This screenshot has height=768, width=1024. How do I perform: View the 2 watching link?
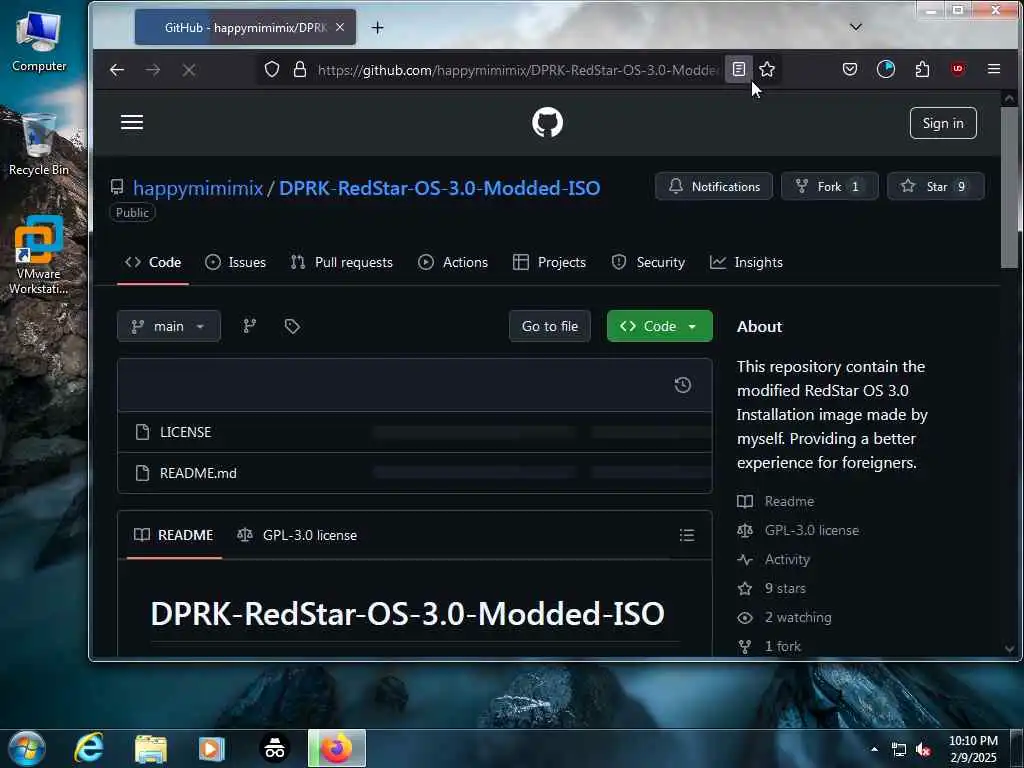click(x=798, y=617)
